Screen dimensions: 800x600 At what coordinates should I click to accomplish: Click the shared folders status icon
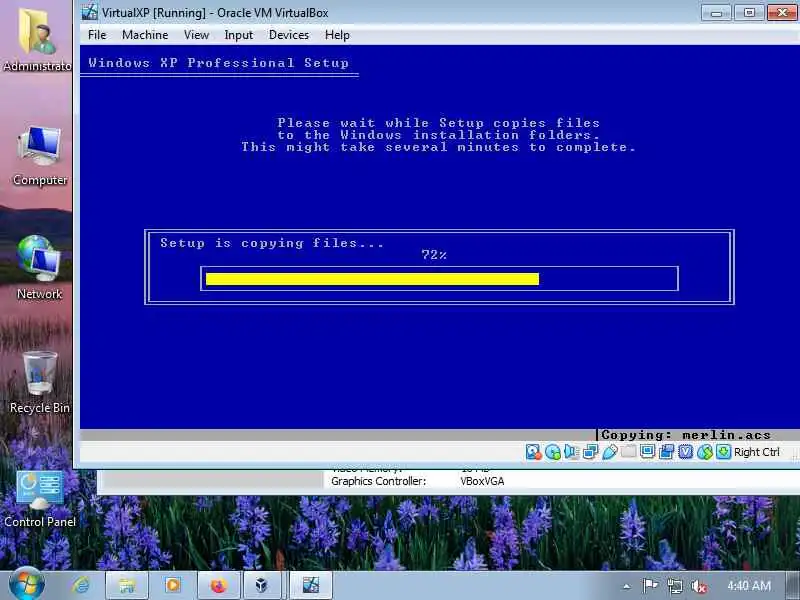point(629,452)
